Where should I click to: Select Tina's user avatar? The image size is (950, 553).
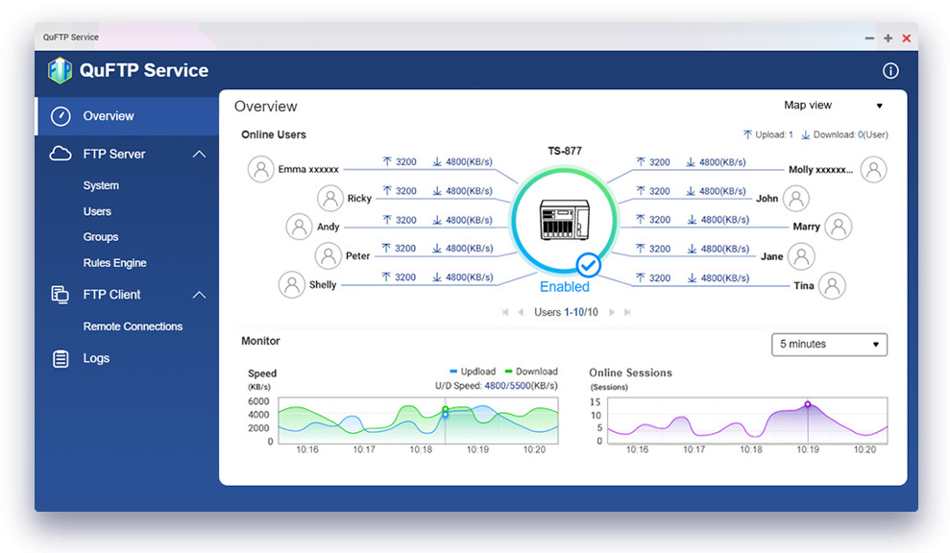(832, 285)
